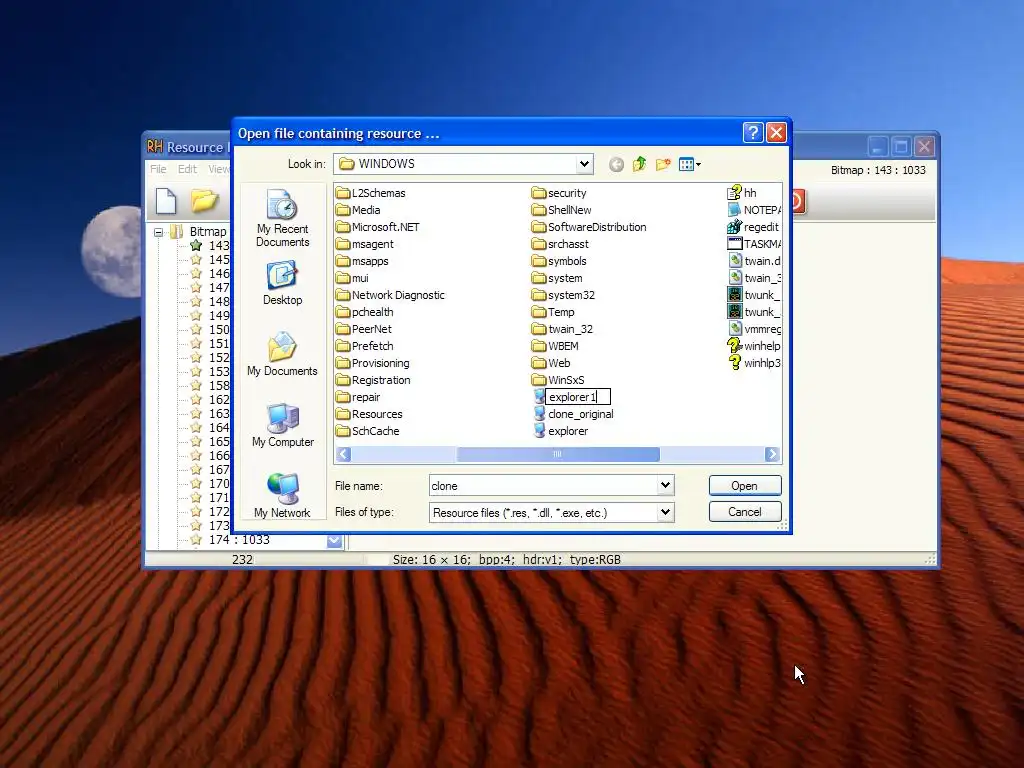
Task: Select the WBEM folder
Action: point(555,345)
